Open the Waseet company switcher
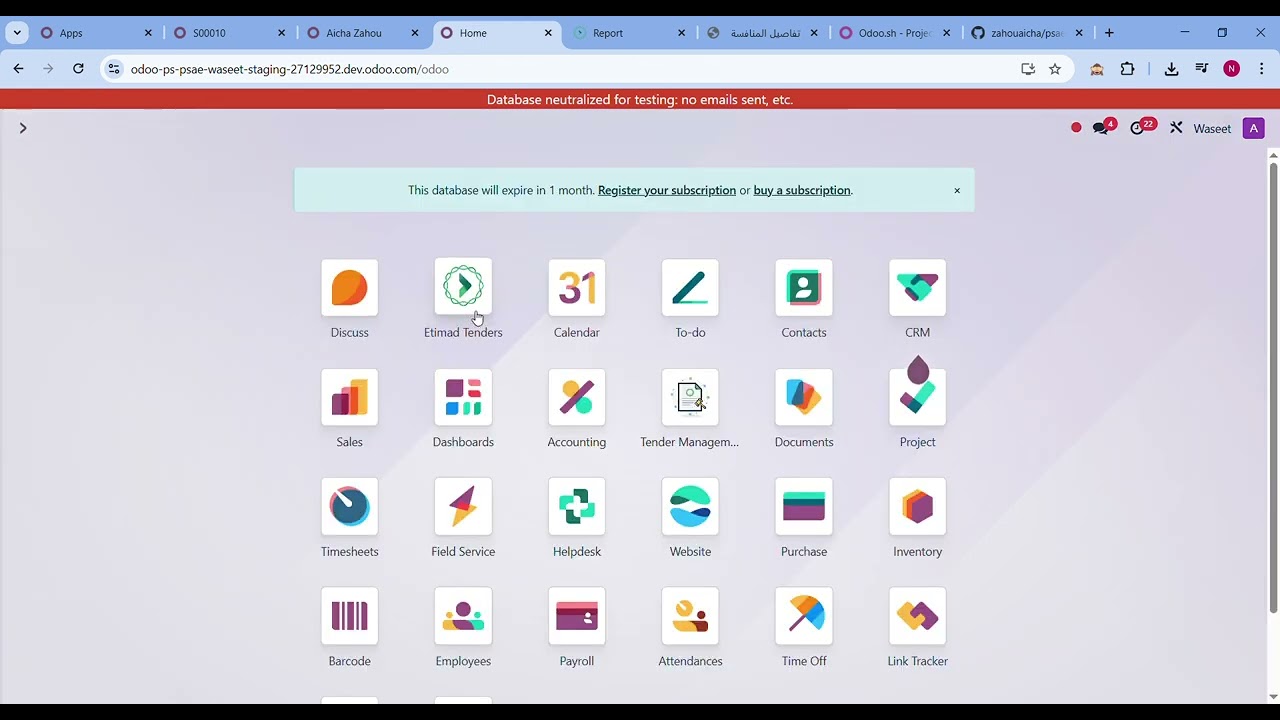This screenshot has width=1280, height=720. click(1212, 129)
